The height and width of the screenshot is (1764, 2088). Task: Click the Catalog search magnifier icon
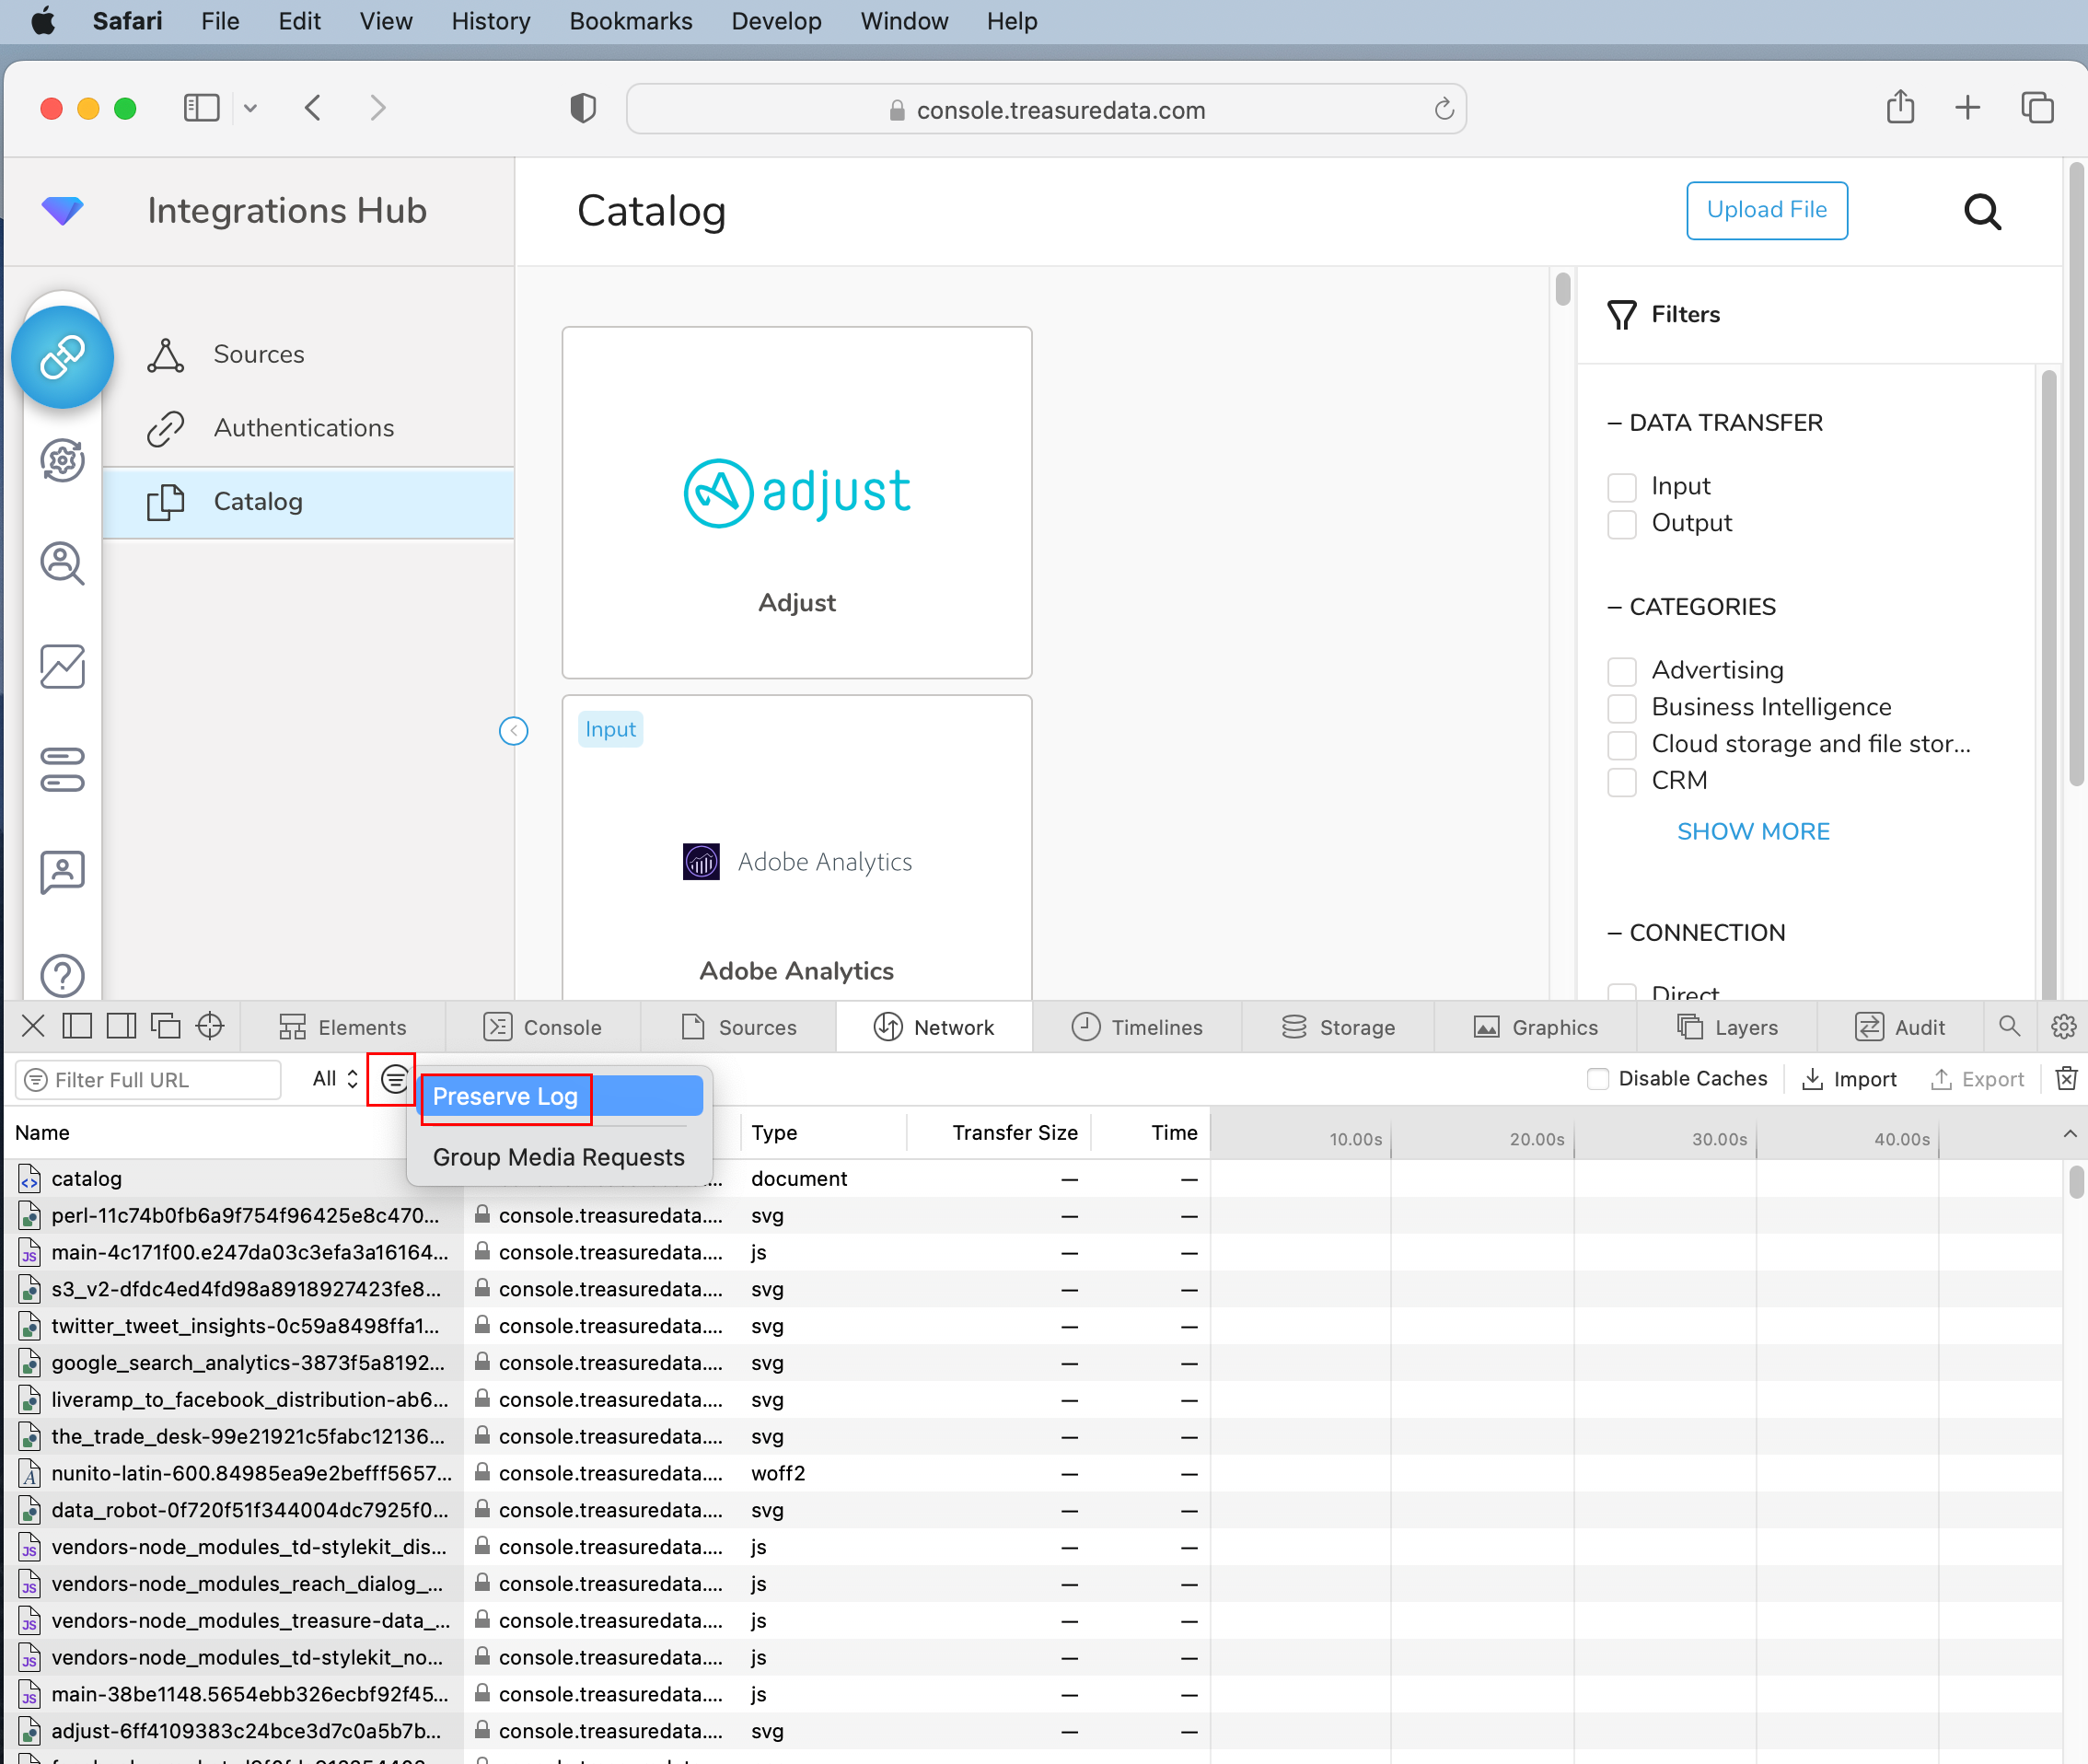point(1981,211)
